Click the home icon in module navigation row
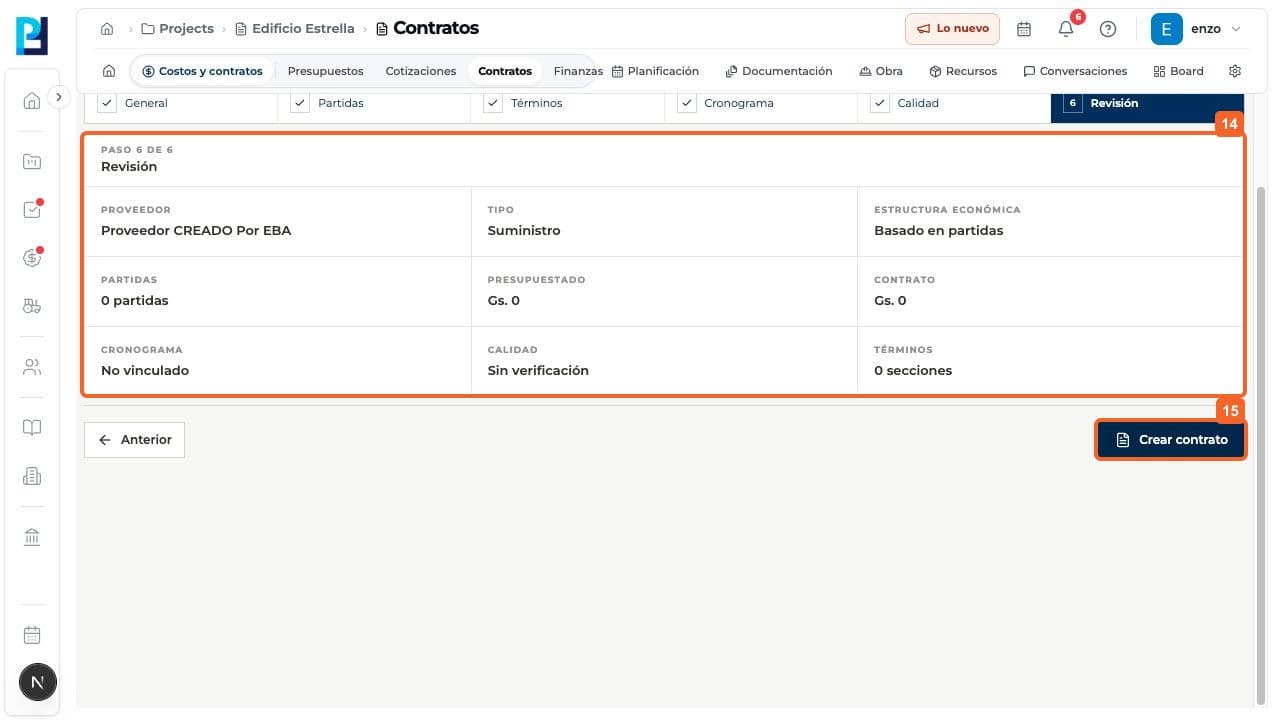Image resolution: width=1280 pixels, height=720 pixels. point(109,71)
